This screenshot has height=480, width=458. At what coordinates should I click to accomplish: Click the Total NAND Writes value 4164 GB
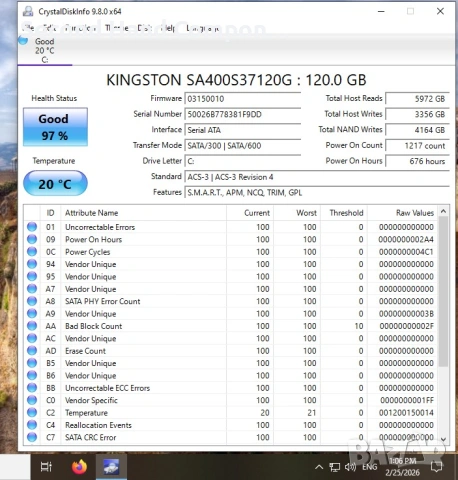point(417,130)
